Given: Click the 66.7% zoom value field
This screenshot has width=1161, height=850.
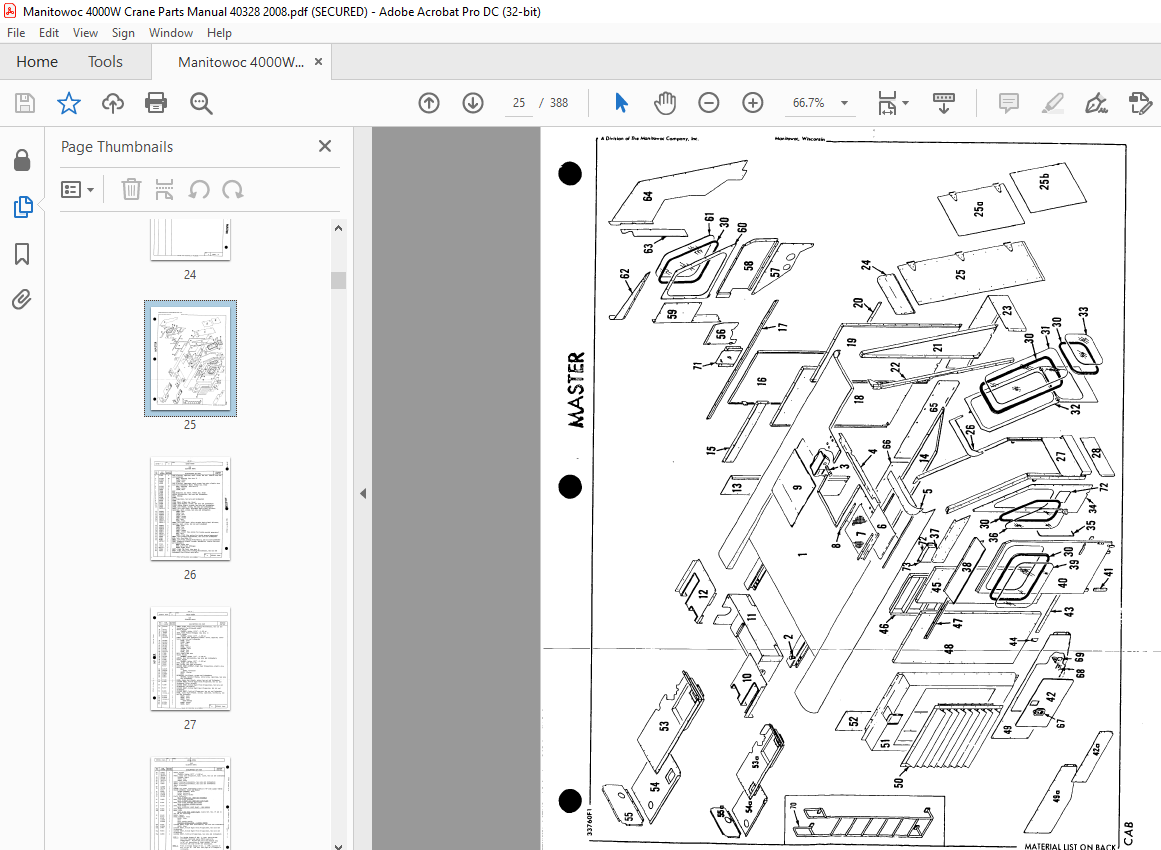Looking at the screenshot, I should pos(809,103).
